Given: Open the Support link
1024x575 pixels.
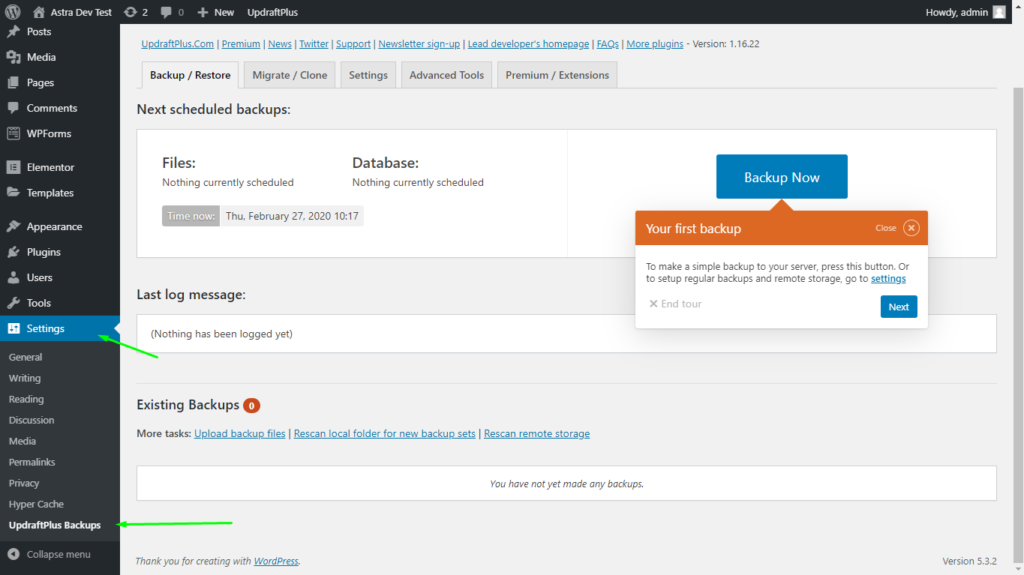Looking at the screenshot, I should pyautogui.click(x=353, y=44).
